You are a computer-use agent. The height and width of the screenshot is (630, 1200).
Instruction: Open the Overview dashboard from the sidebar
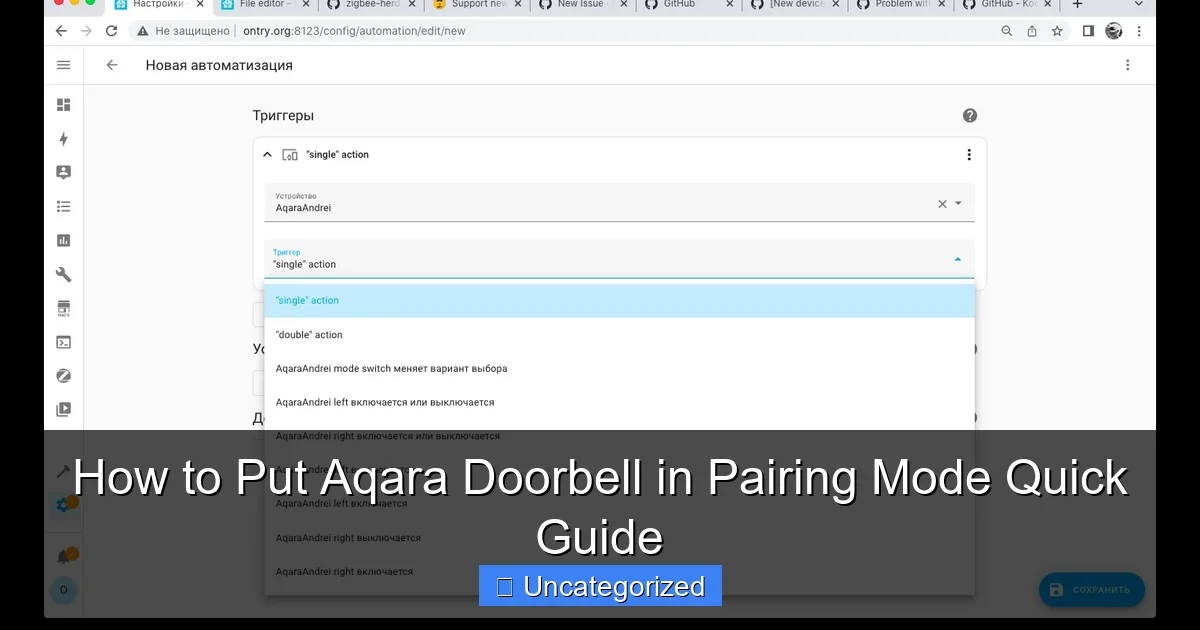(63, 104)
